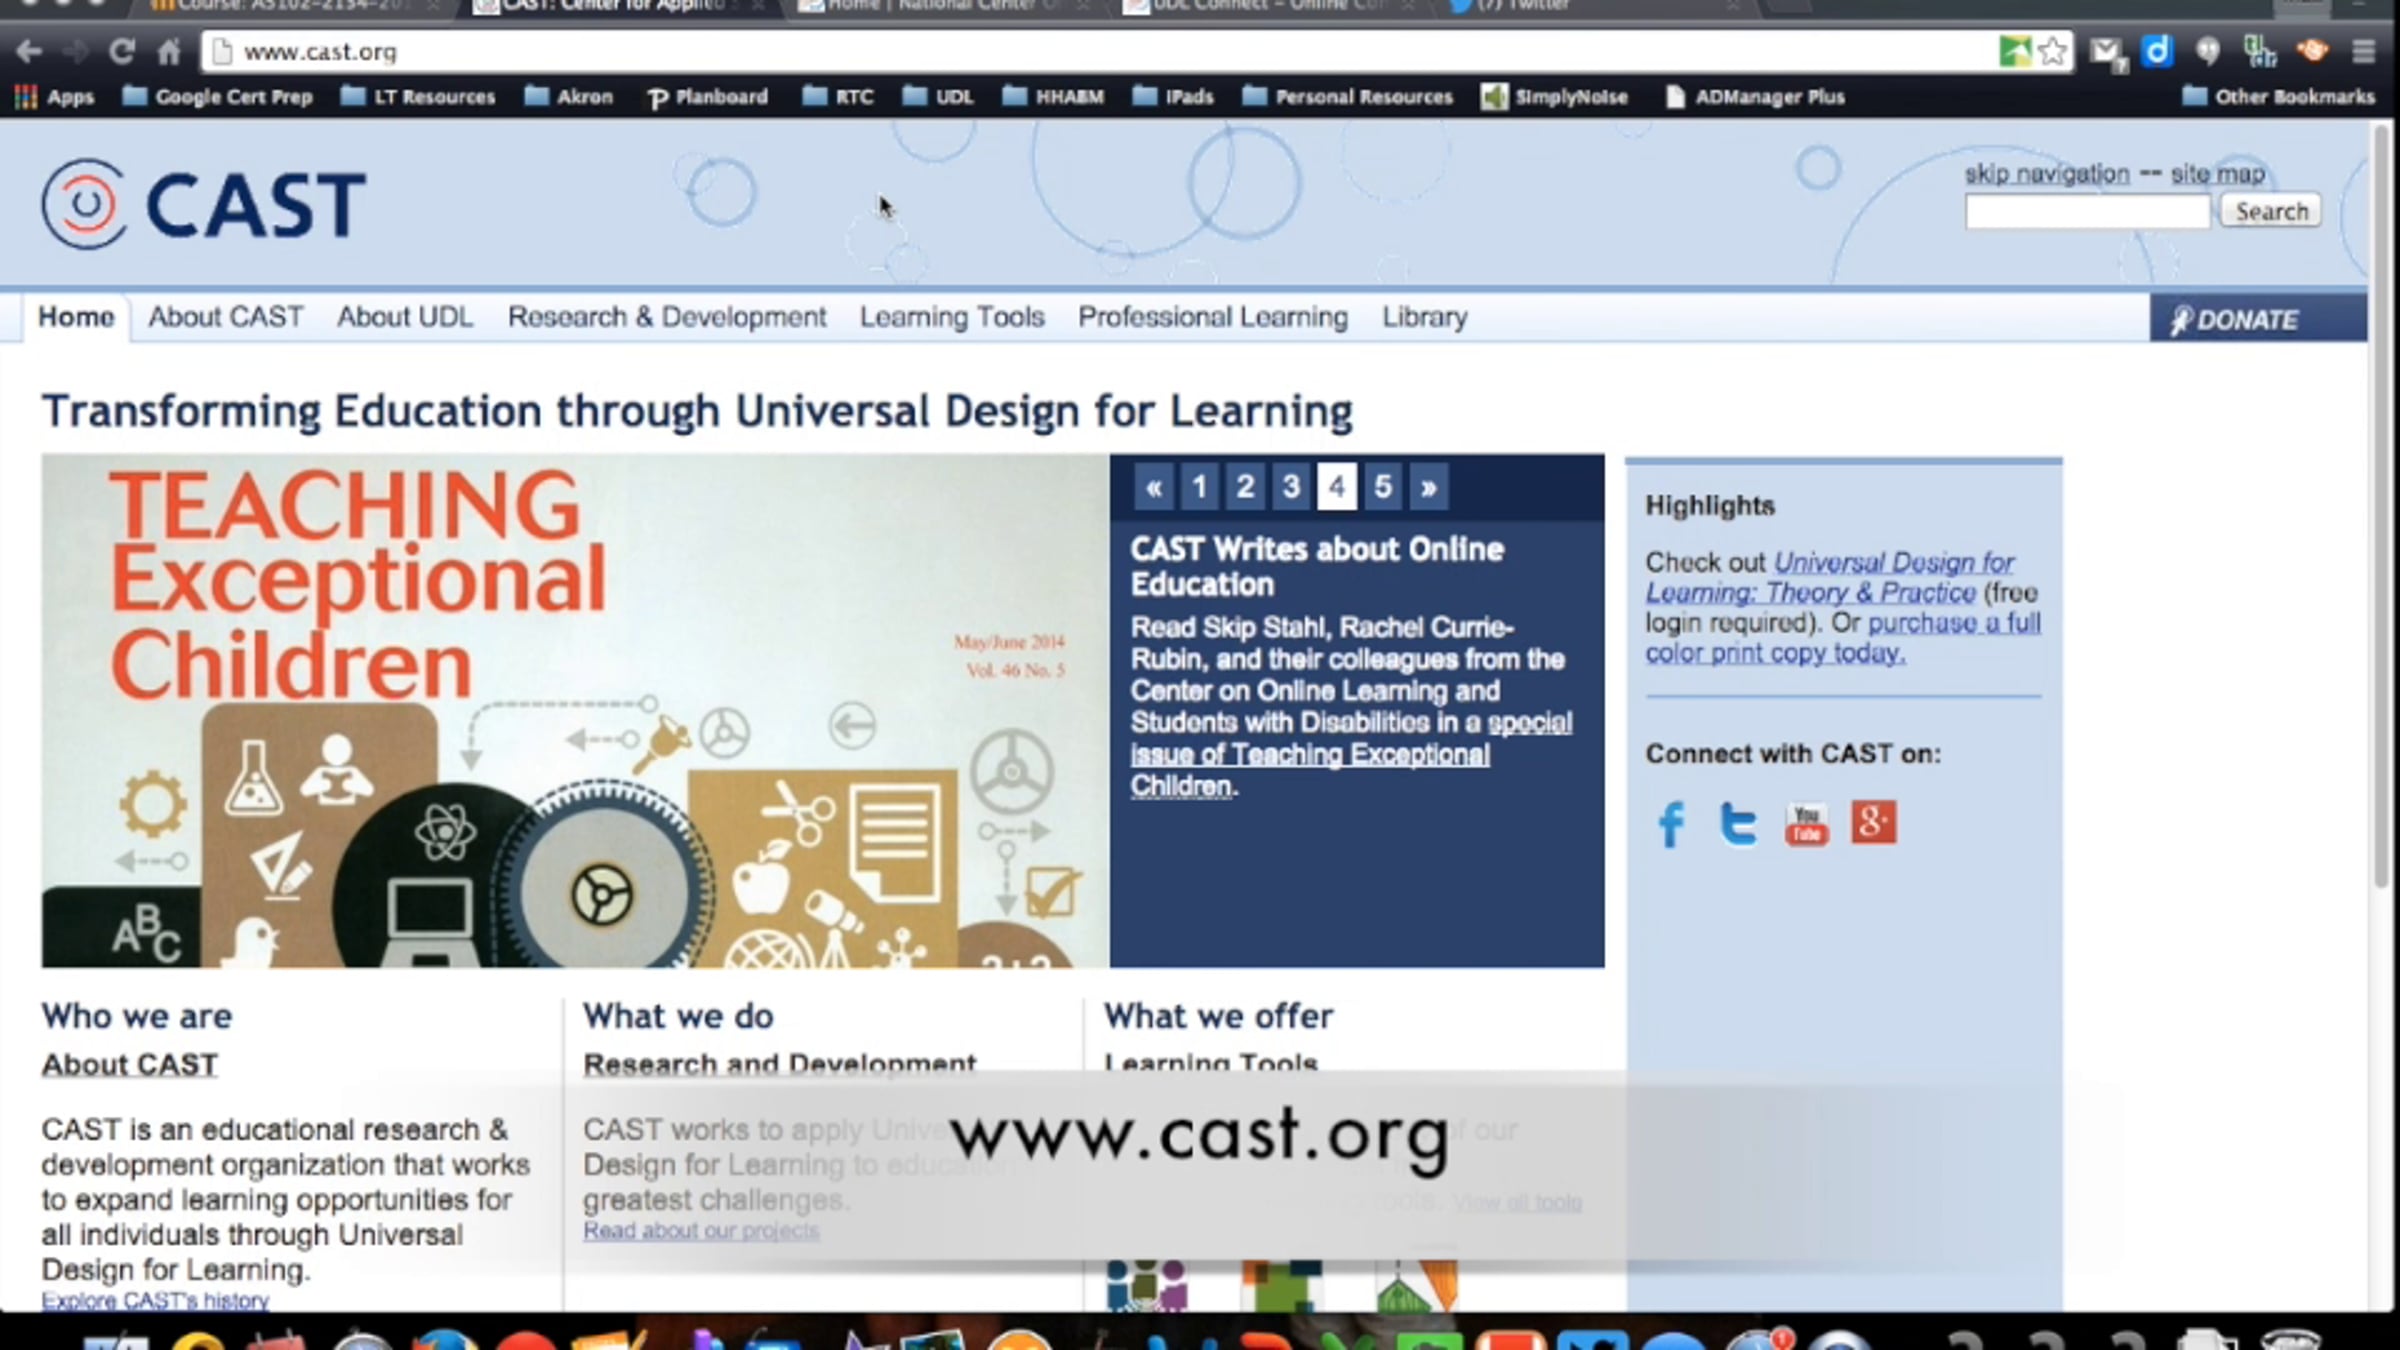
Task: Open the Professional Learning navigation item
Action: coord(1213,317)
